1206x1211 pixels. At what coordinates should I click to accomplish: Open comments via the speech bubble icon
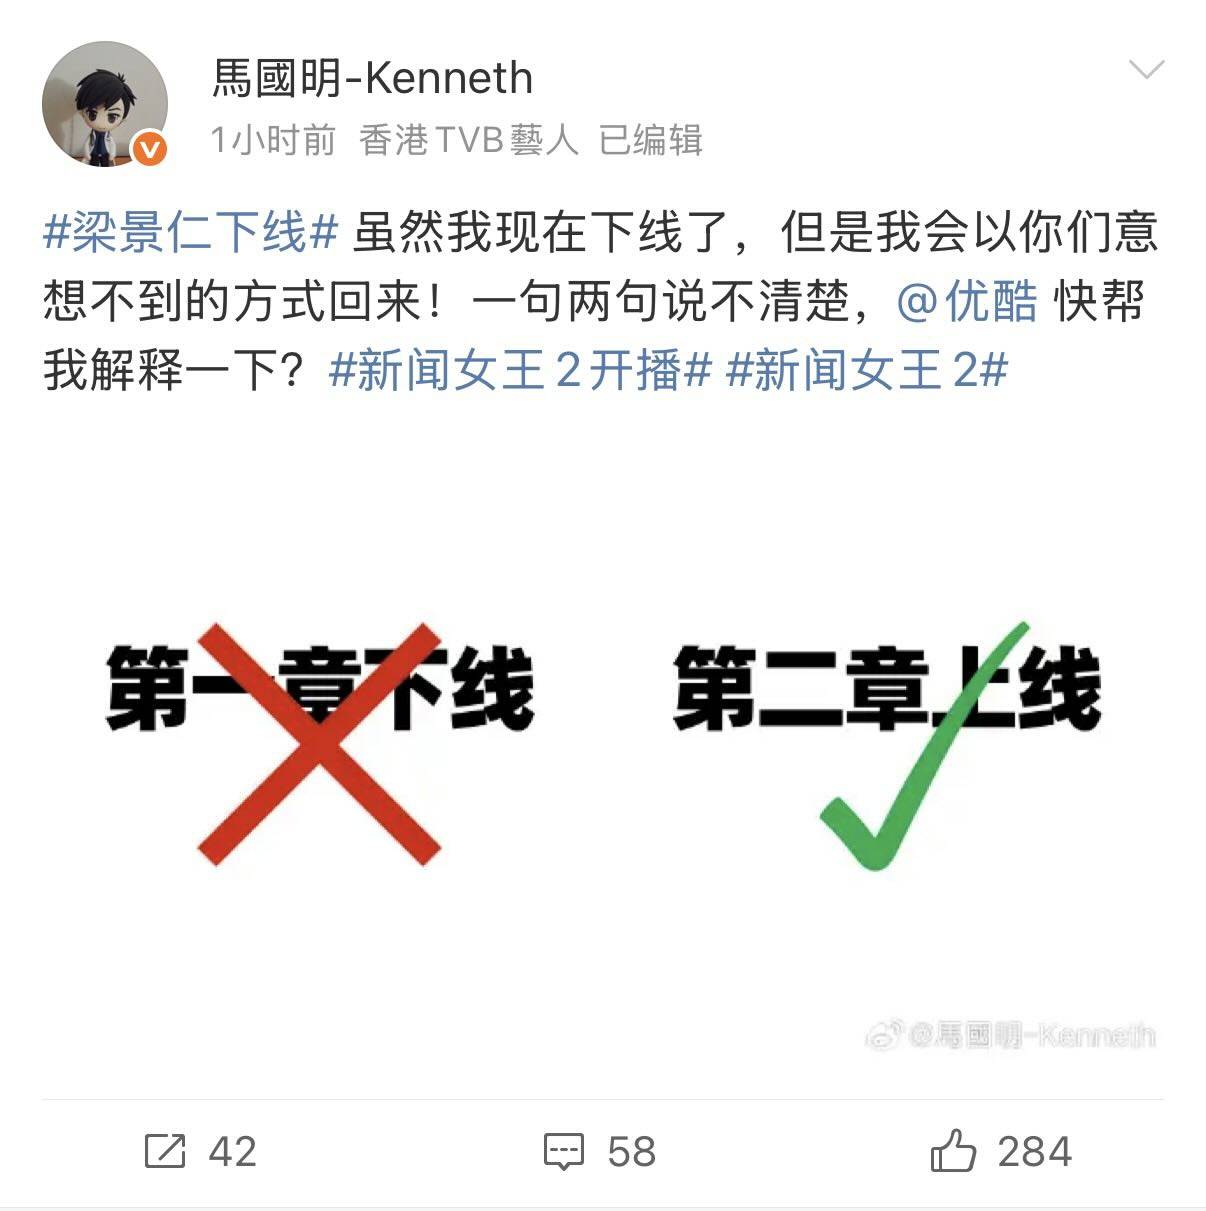click(x=564, y=1152)
